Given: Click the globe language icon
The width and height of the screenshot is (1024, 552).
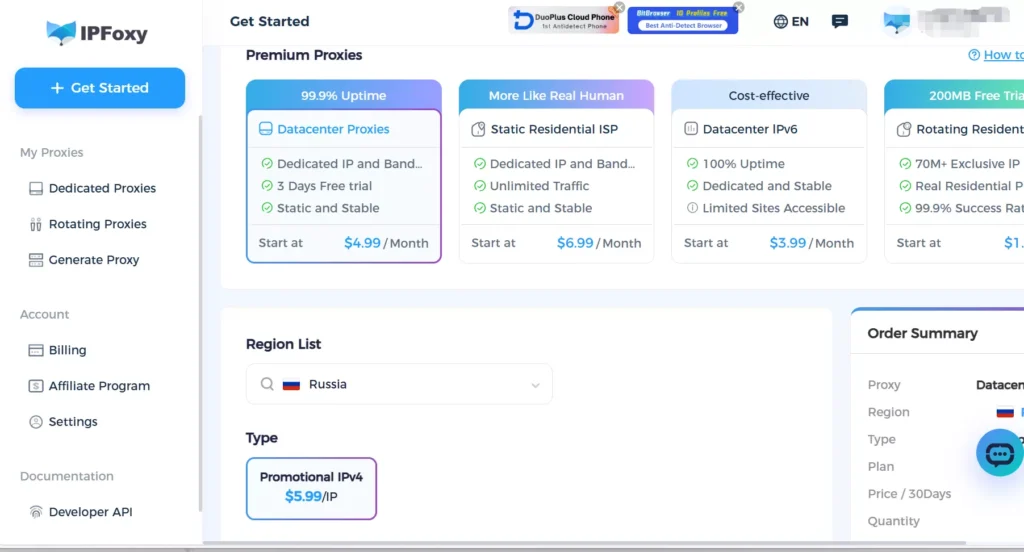Looking at the screenshot, I should tap(781, 22).
